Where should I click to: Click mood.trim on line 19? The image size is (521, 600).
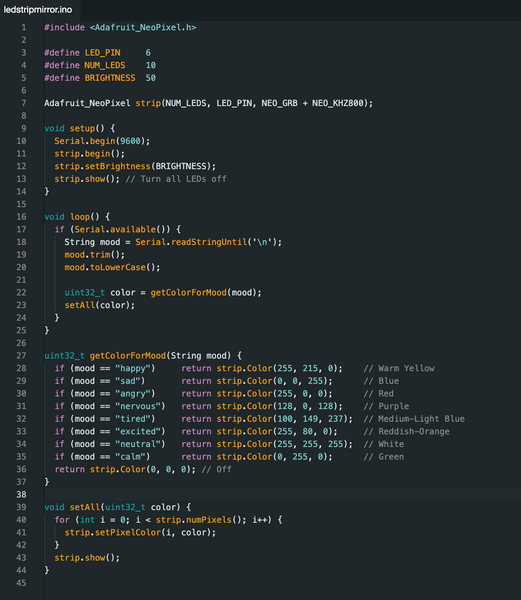pyautogui.click(x=87, y=255)
